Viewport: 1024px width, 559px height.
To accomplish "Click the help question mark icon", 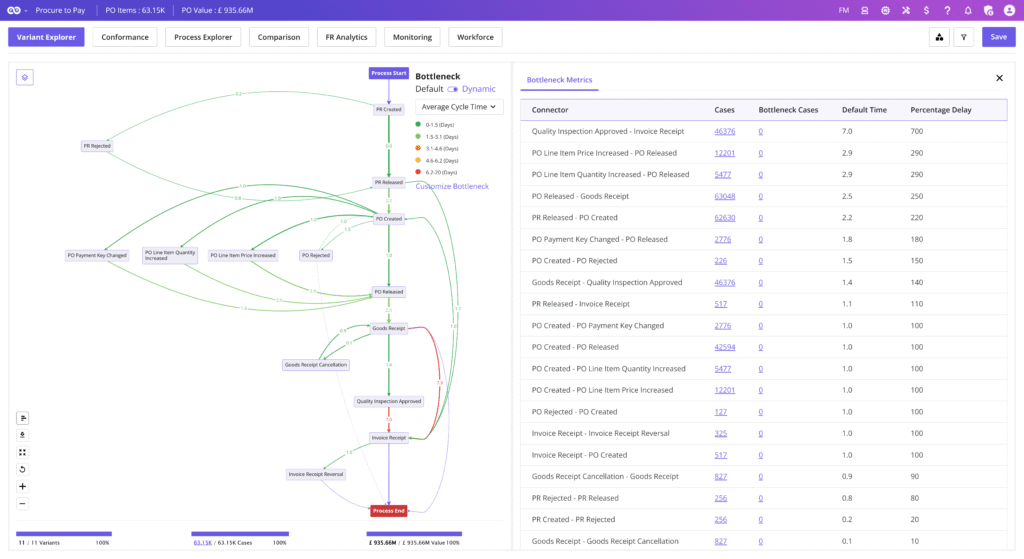I will pyautogui.click(x=947, y=10).
